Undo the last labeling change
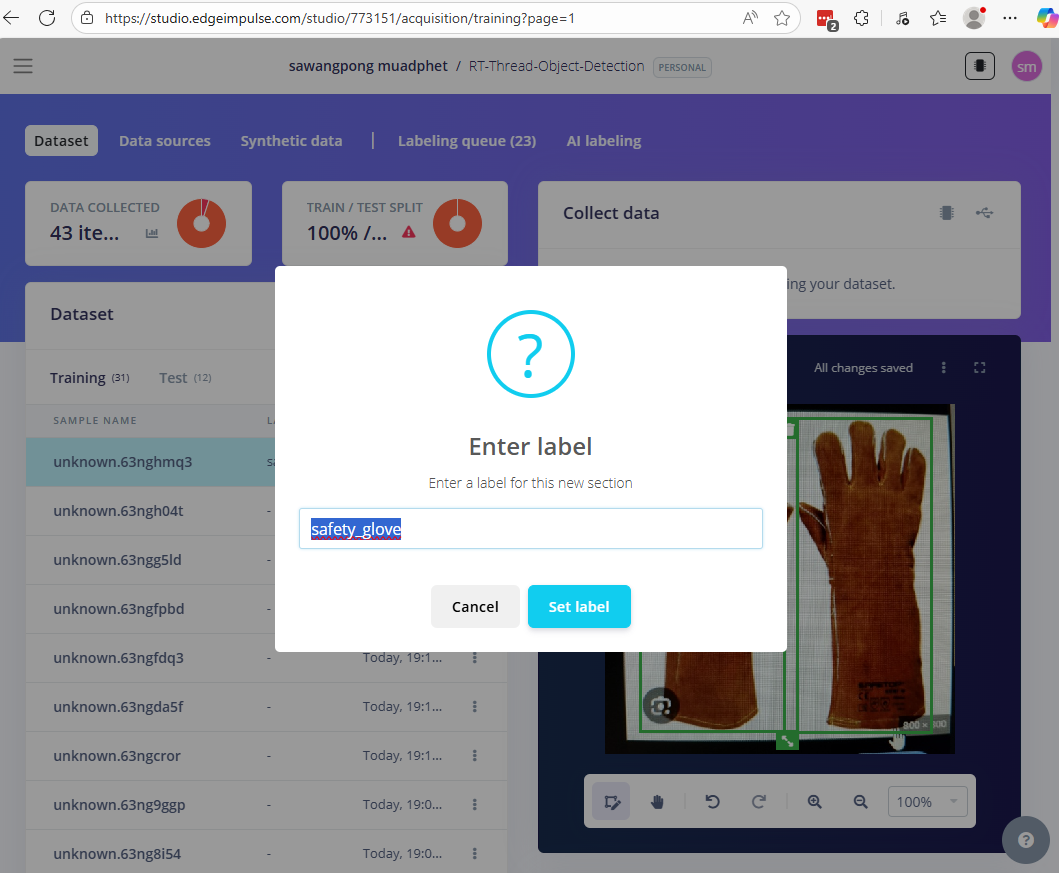Viewport: 1059px width, 873px height. click(713, 802)
